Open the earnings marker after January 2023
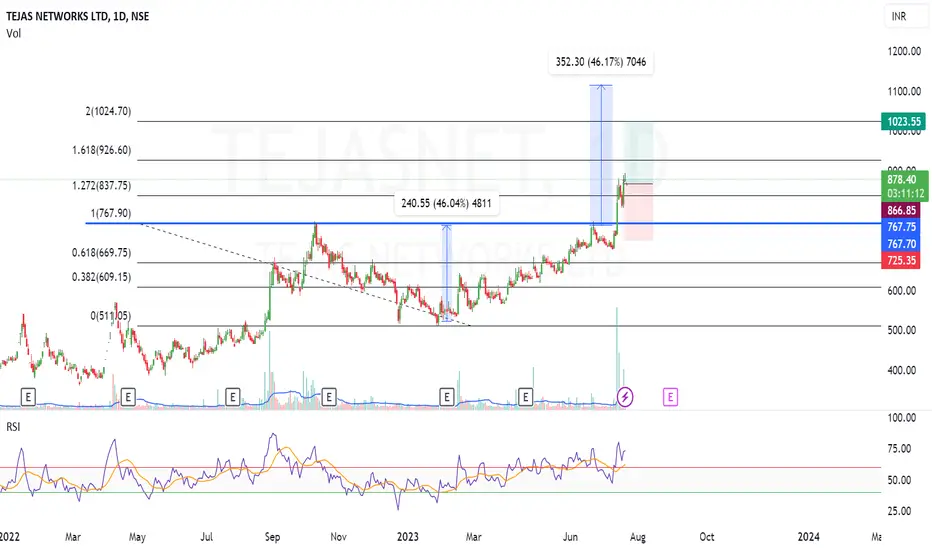The image size is (932, 550). [446, 397]
